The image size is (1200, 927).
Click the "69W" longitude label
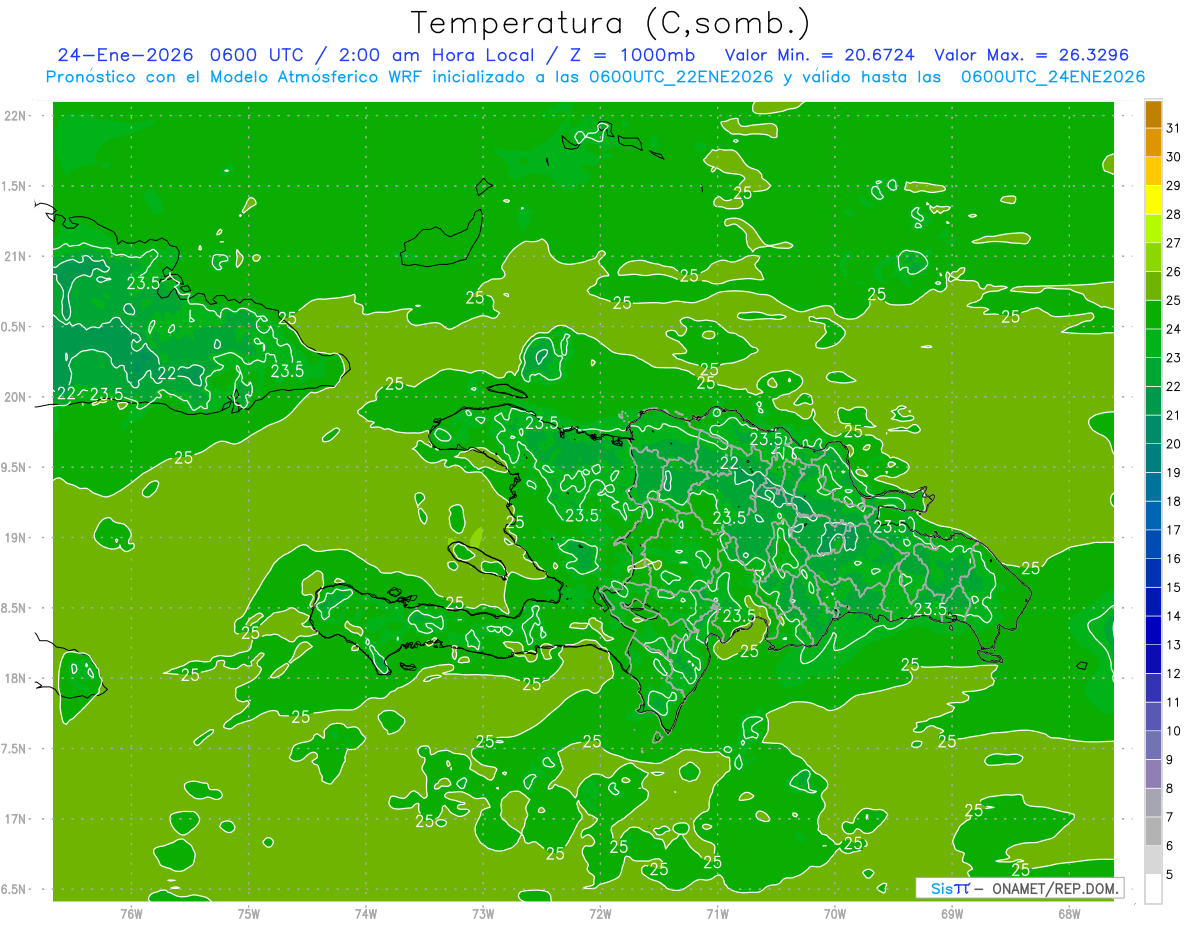pos(952,913)
